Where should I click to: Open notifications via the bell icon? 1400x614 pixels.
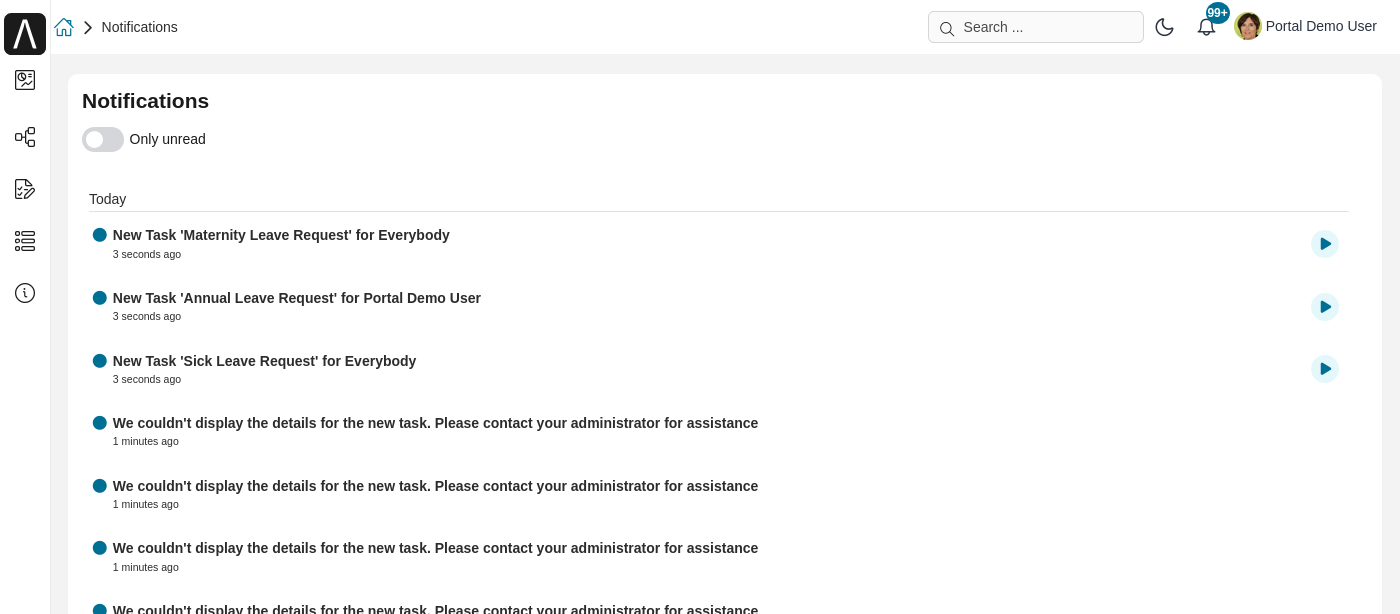(x=1206, y=27)
